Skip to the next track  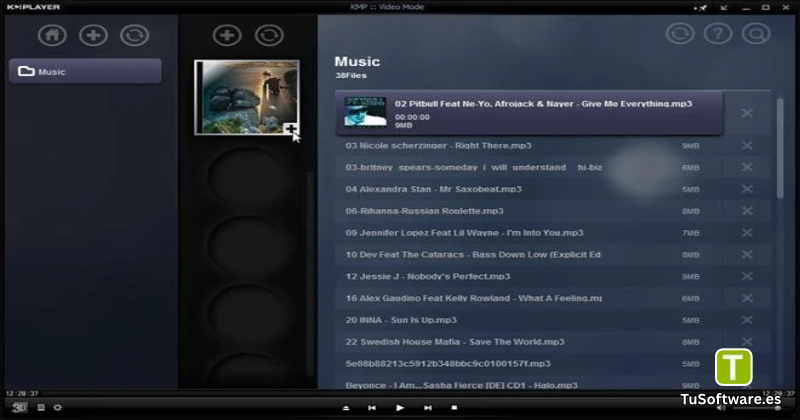(428, 408)
